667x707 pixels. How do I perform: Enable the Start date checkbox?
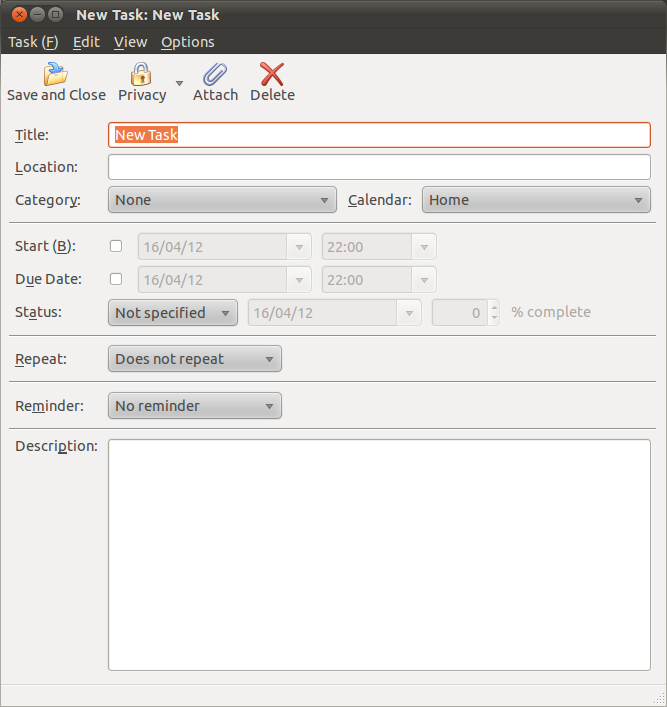coord(116,246)
